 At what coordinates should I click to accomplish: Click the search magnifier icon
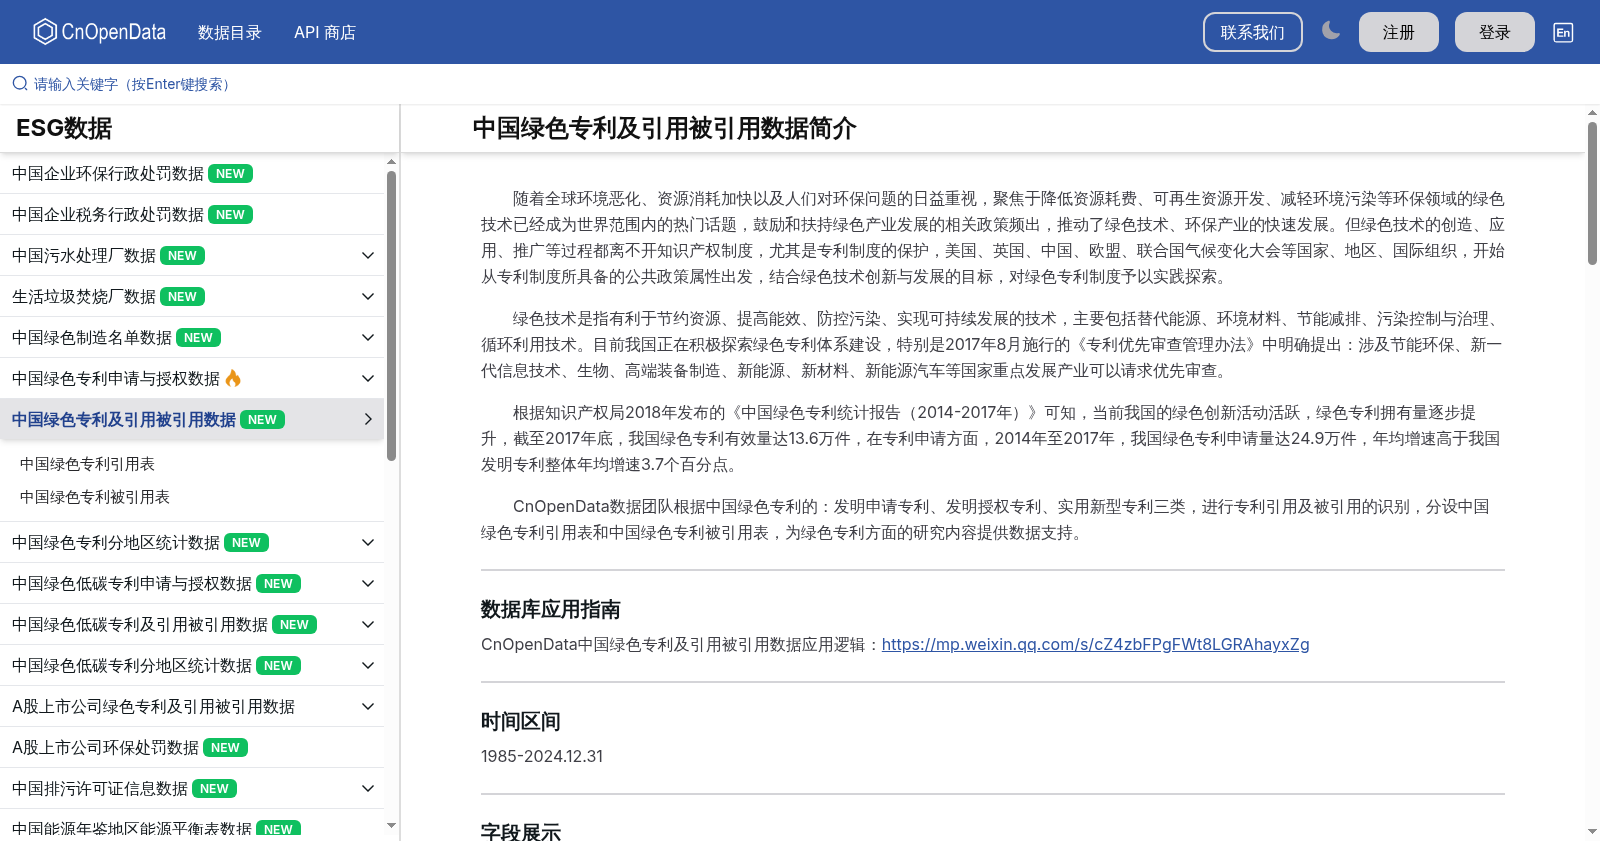pos(20,84)
